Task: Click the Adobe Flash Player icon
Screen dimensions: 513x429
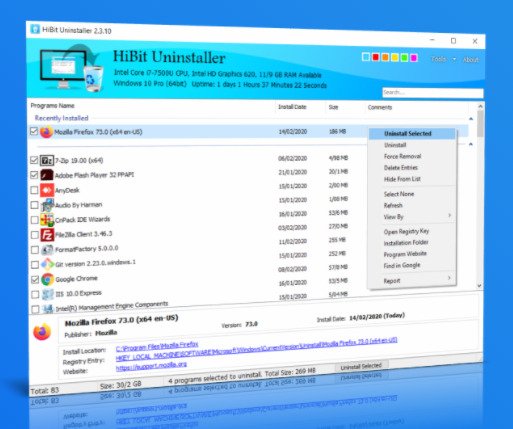Action: tap(47, 175)
